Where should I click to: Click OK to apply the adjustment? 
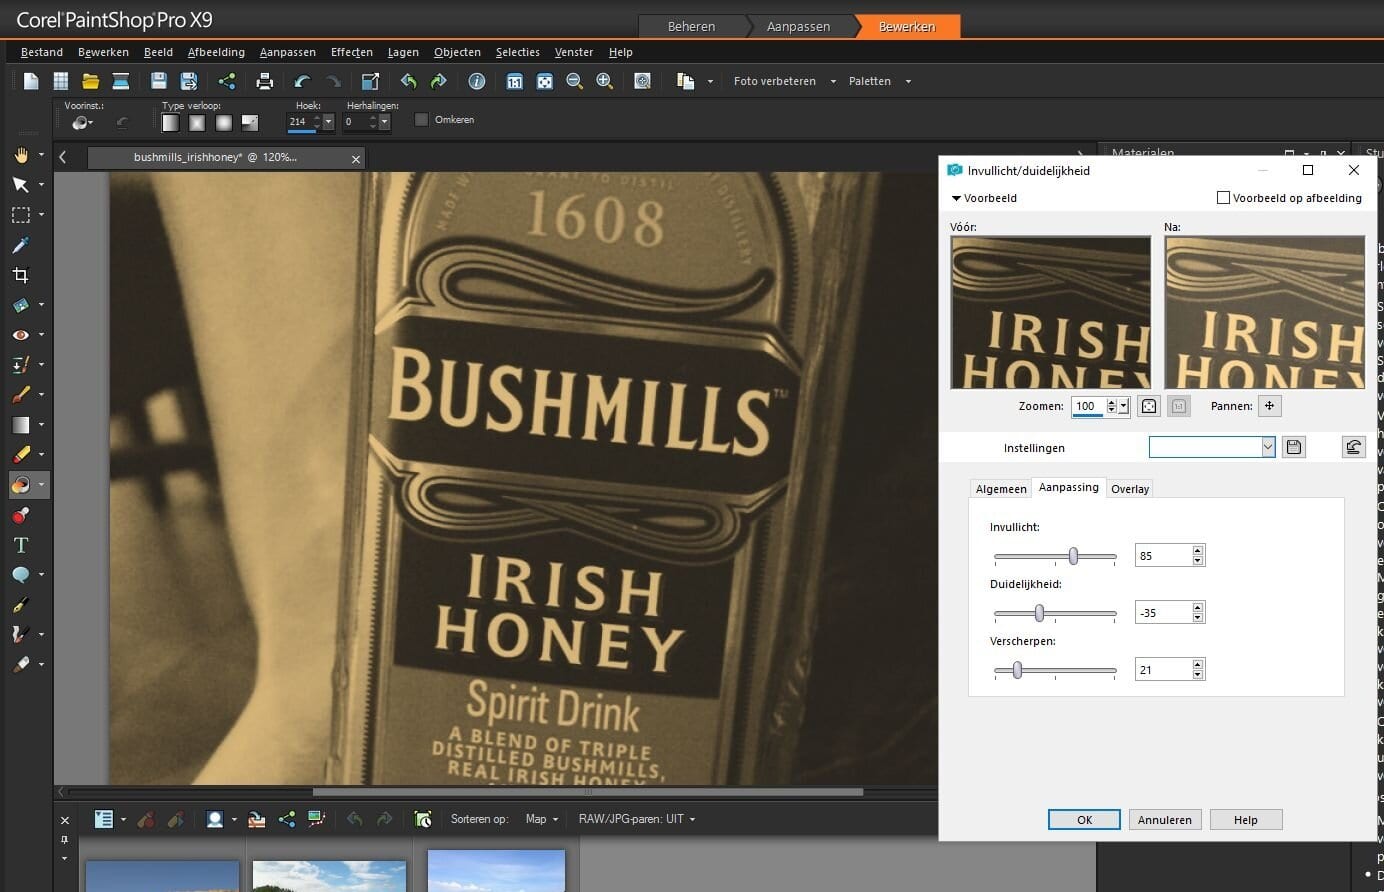pyautogui.click(x=1083, y=819)
